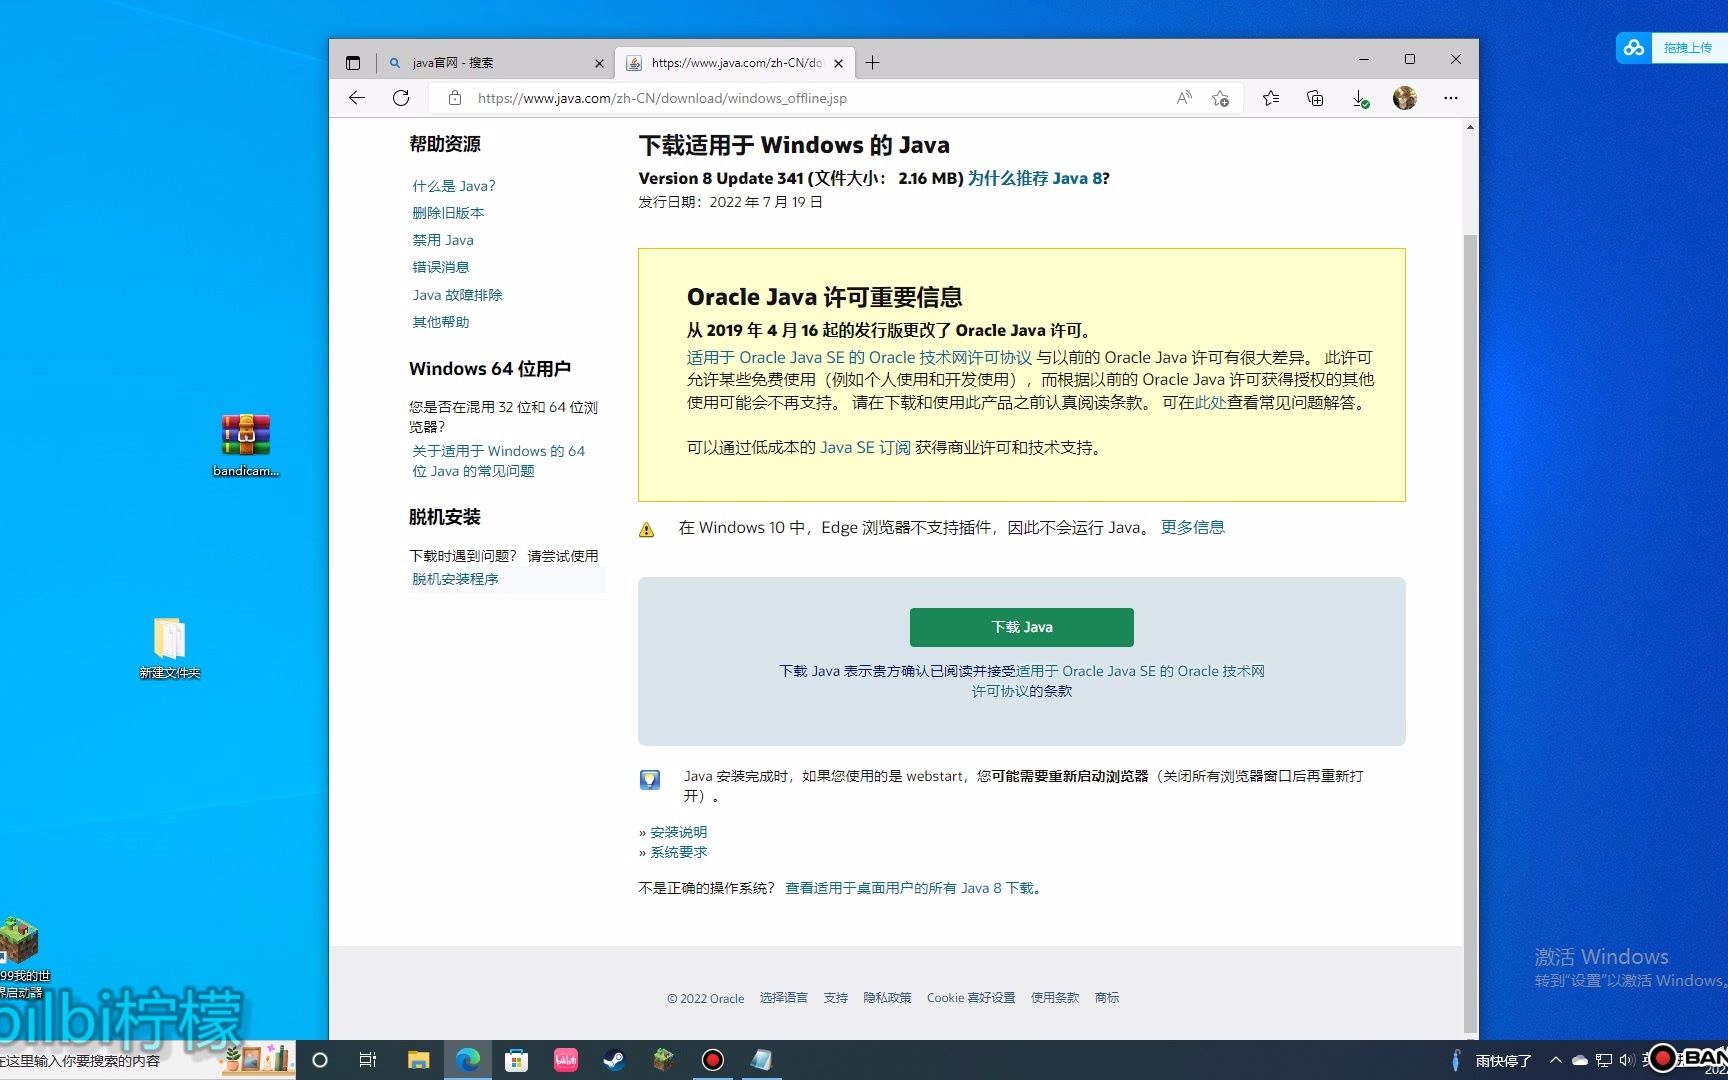Open File Explorer from taskbar
The width and height of the screenshot is (1728, 1080).
coord(418,1060)
